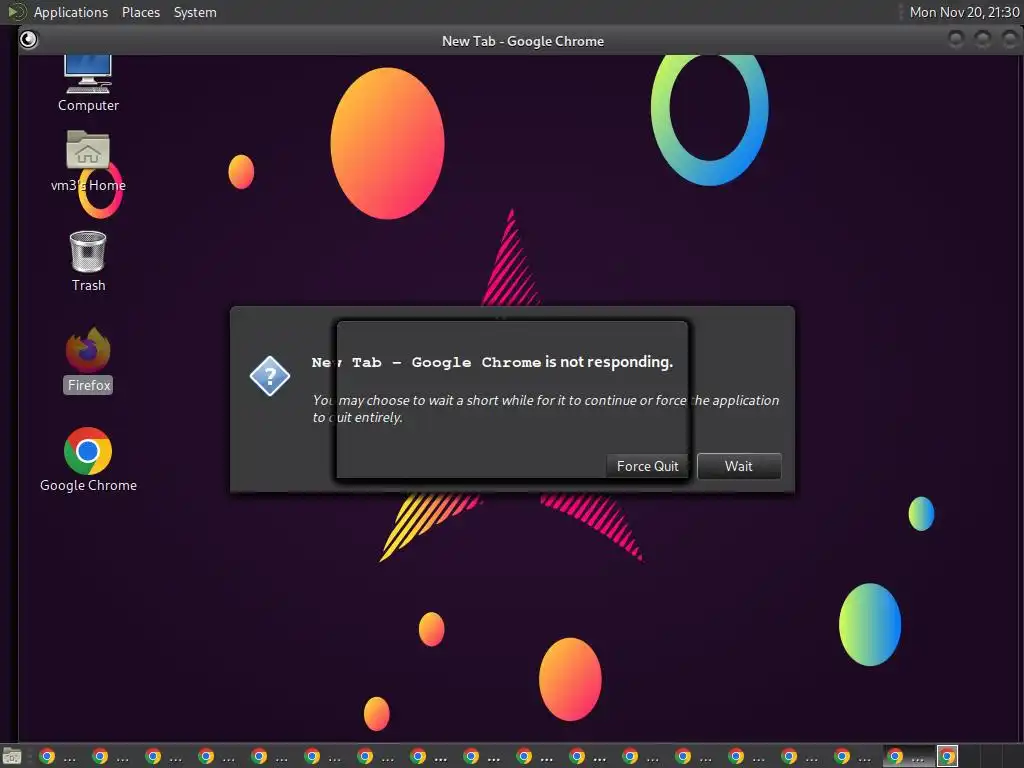Open the Applications menu in the top panel
Viewport: 1024px width, 768px height.
pyautogui.click(x=71, y=12)
